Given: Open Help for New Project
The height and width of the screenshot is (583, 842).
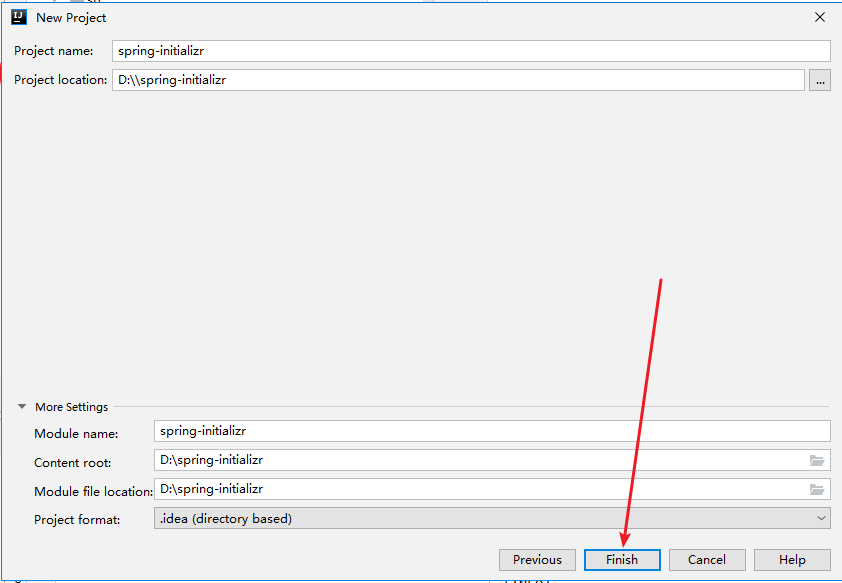Looking at the screenshot, I should (792, 560).
